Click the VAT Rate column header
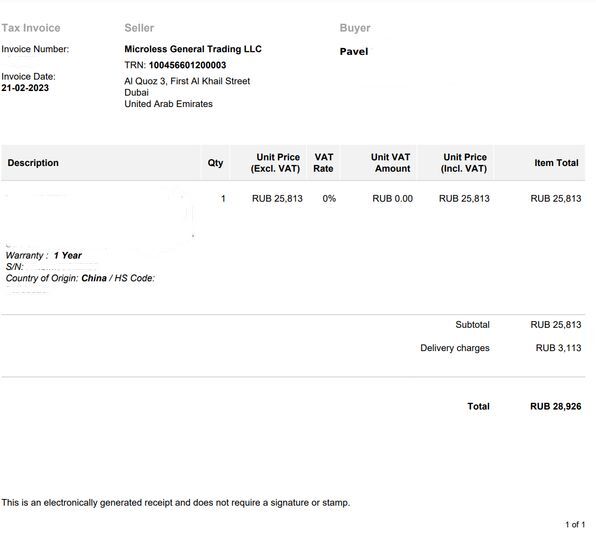 click(x=323, y=163)
